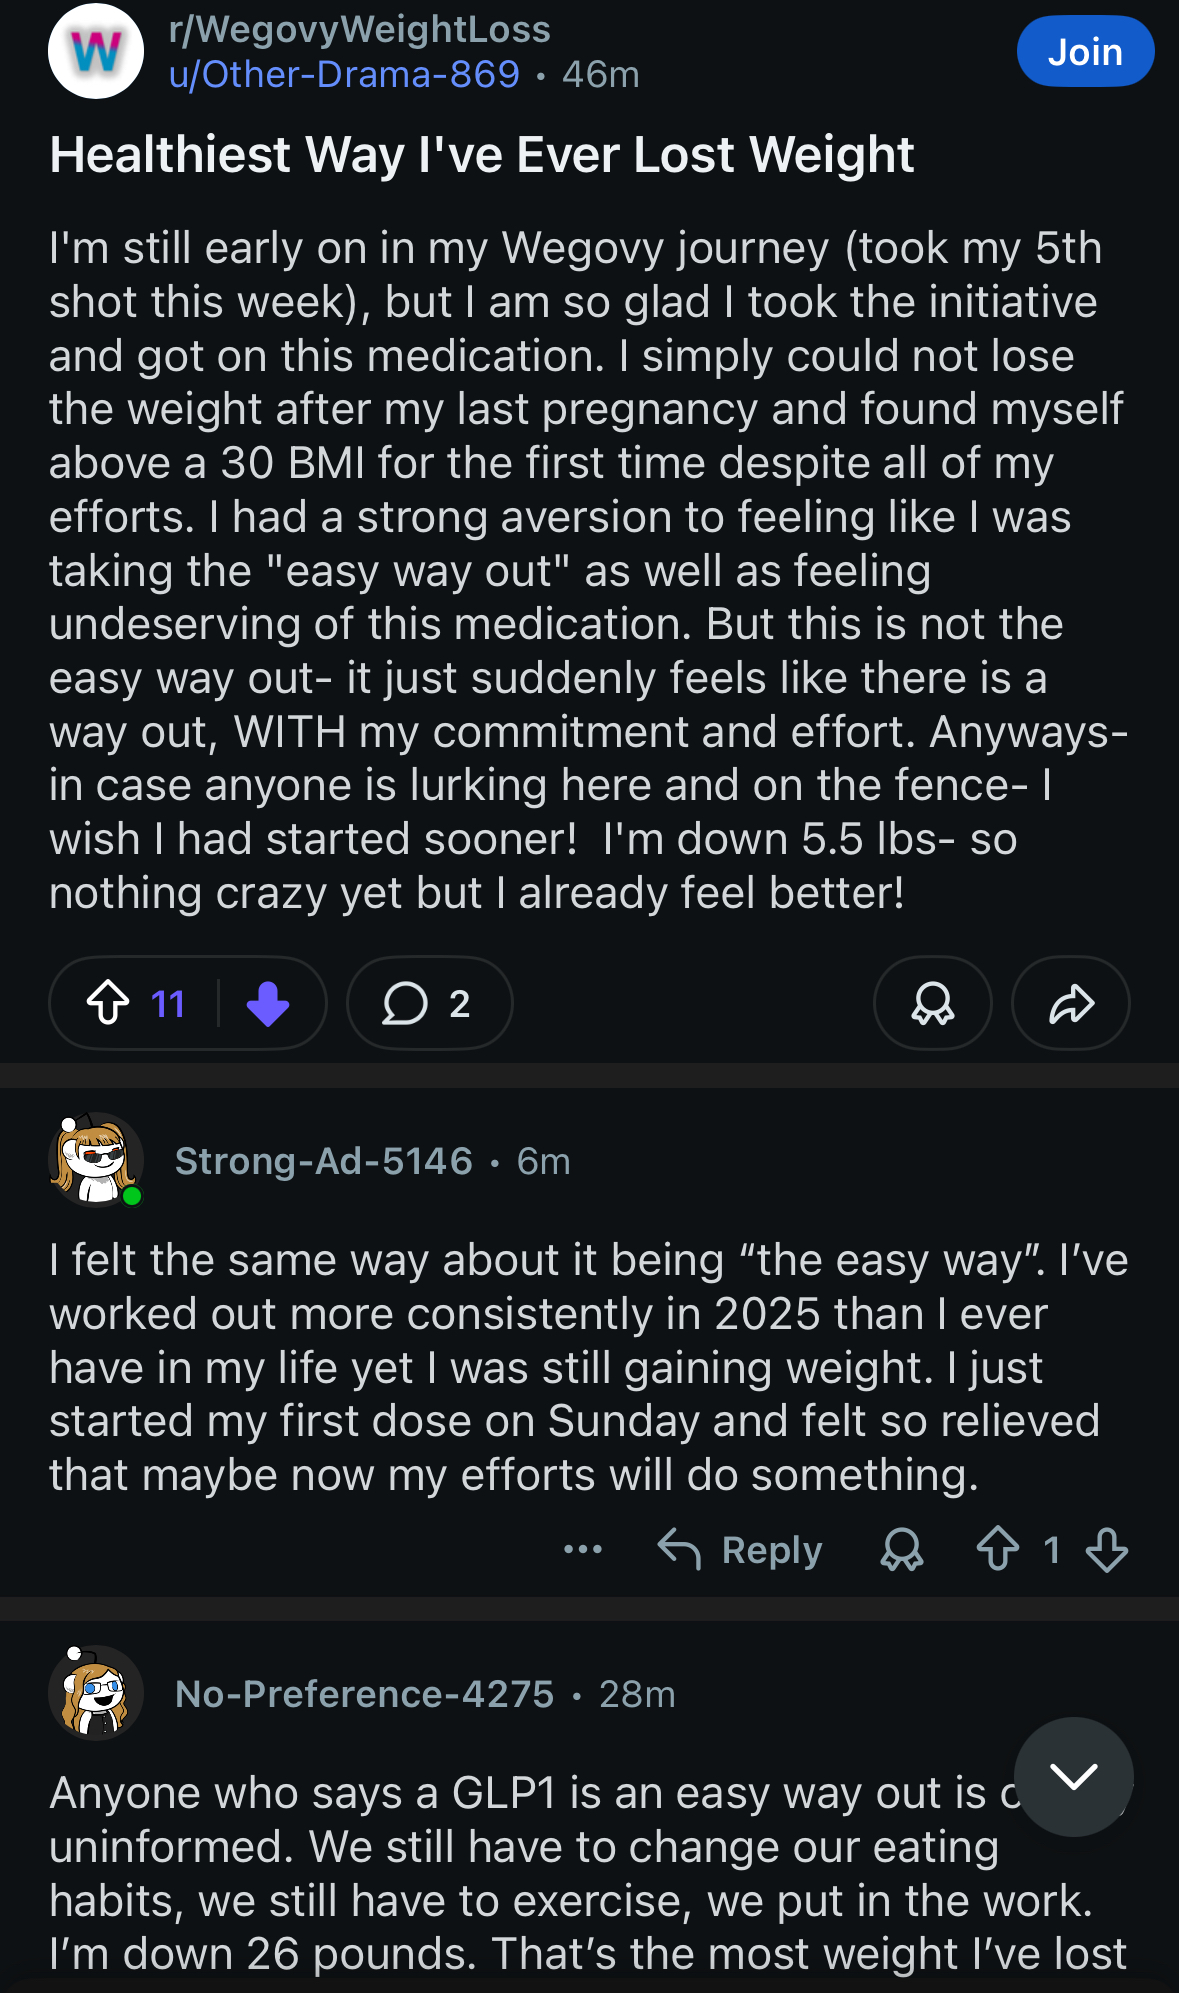
Task: Award Strong-Ad-5146's comment
Action: coord(902,1550)
